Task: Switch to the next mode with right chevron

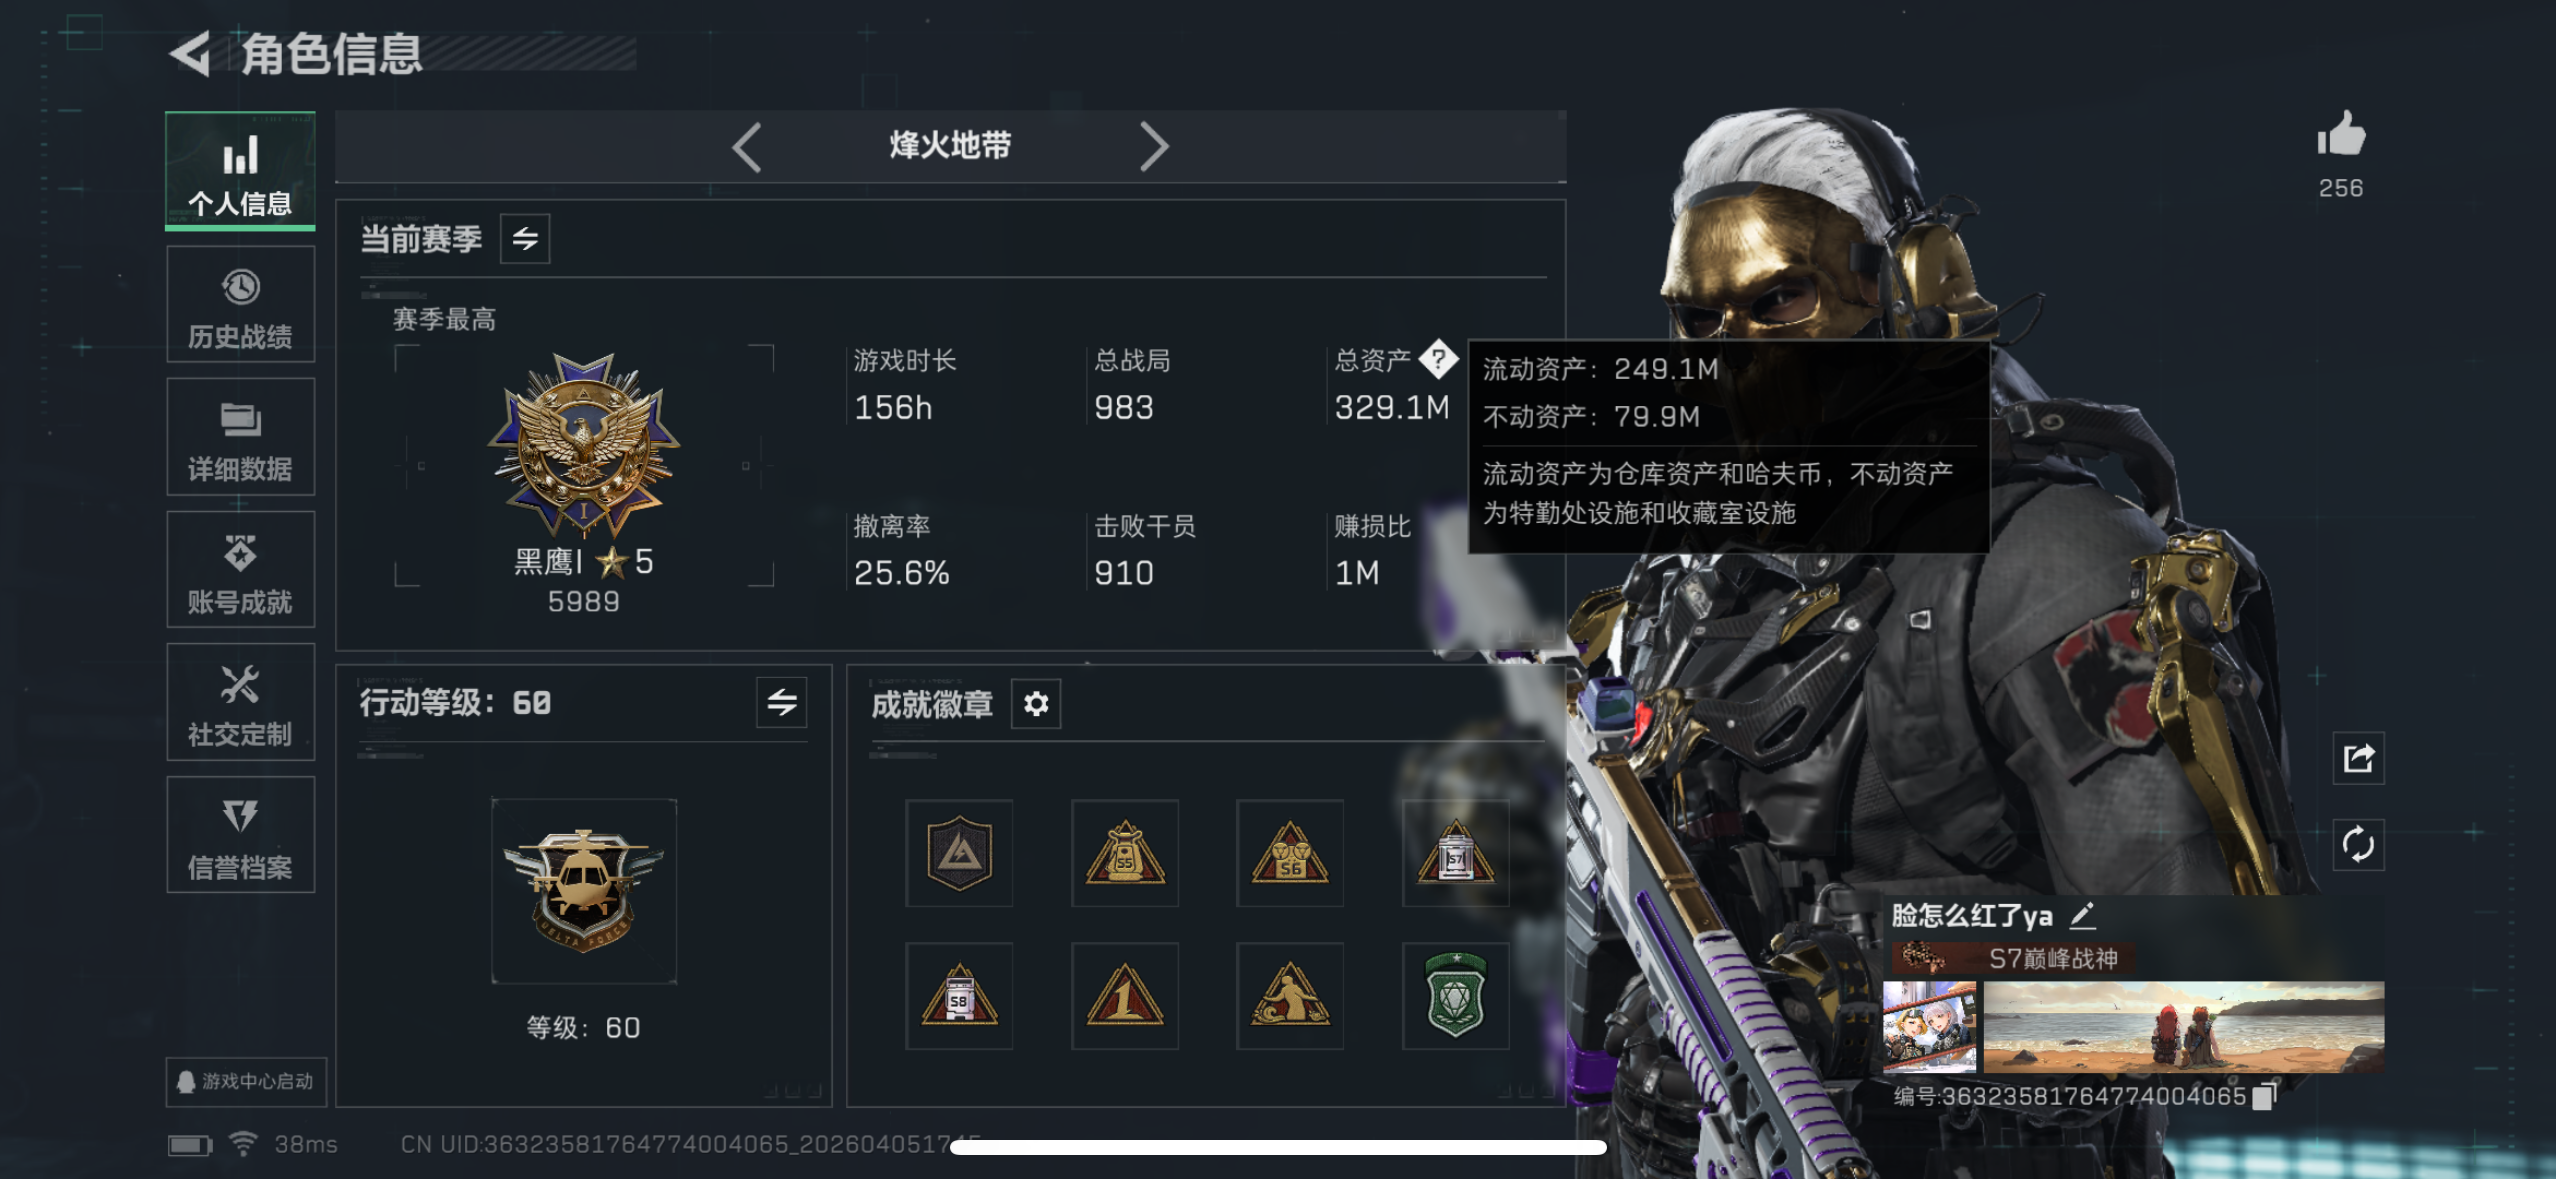Action: coord(1154,148)
